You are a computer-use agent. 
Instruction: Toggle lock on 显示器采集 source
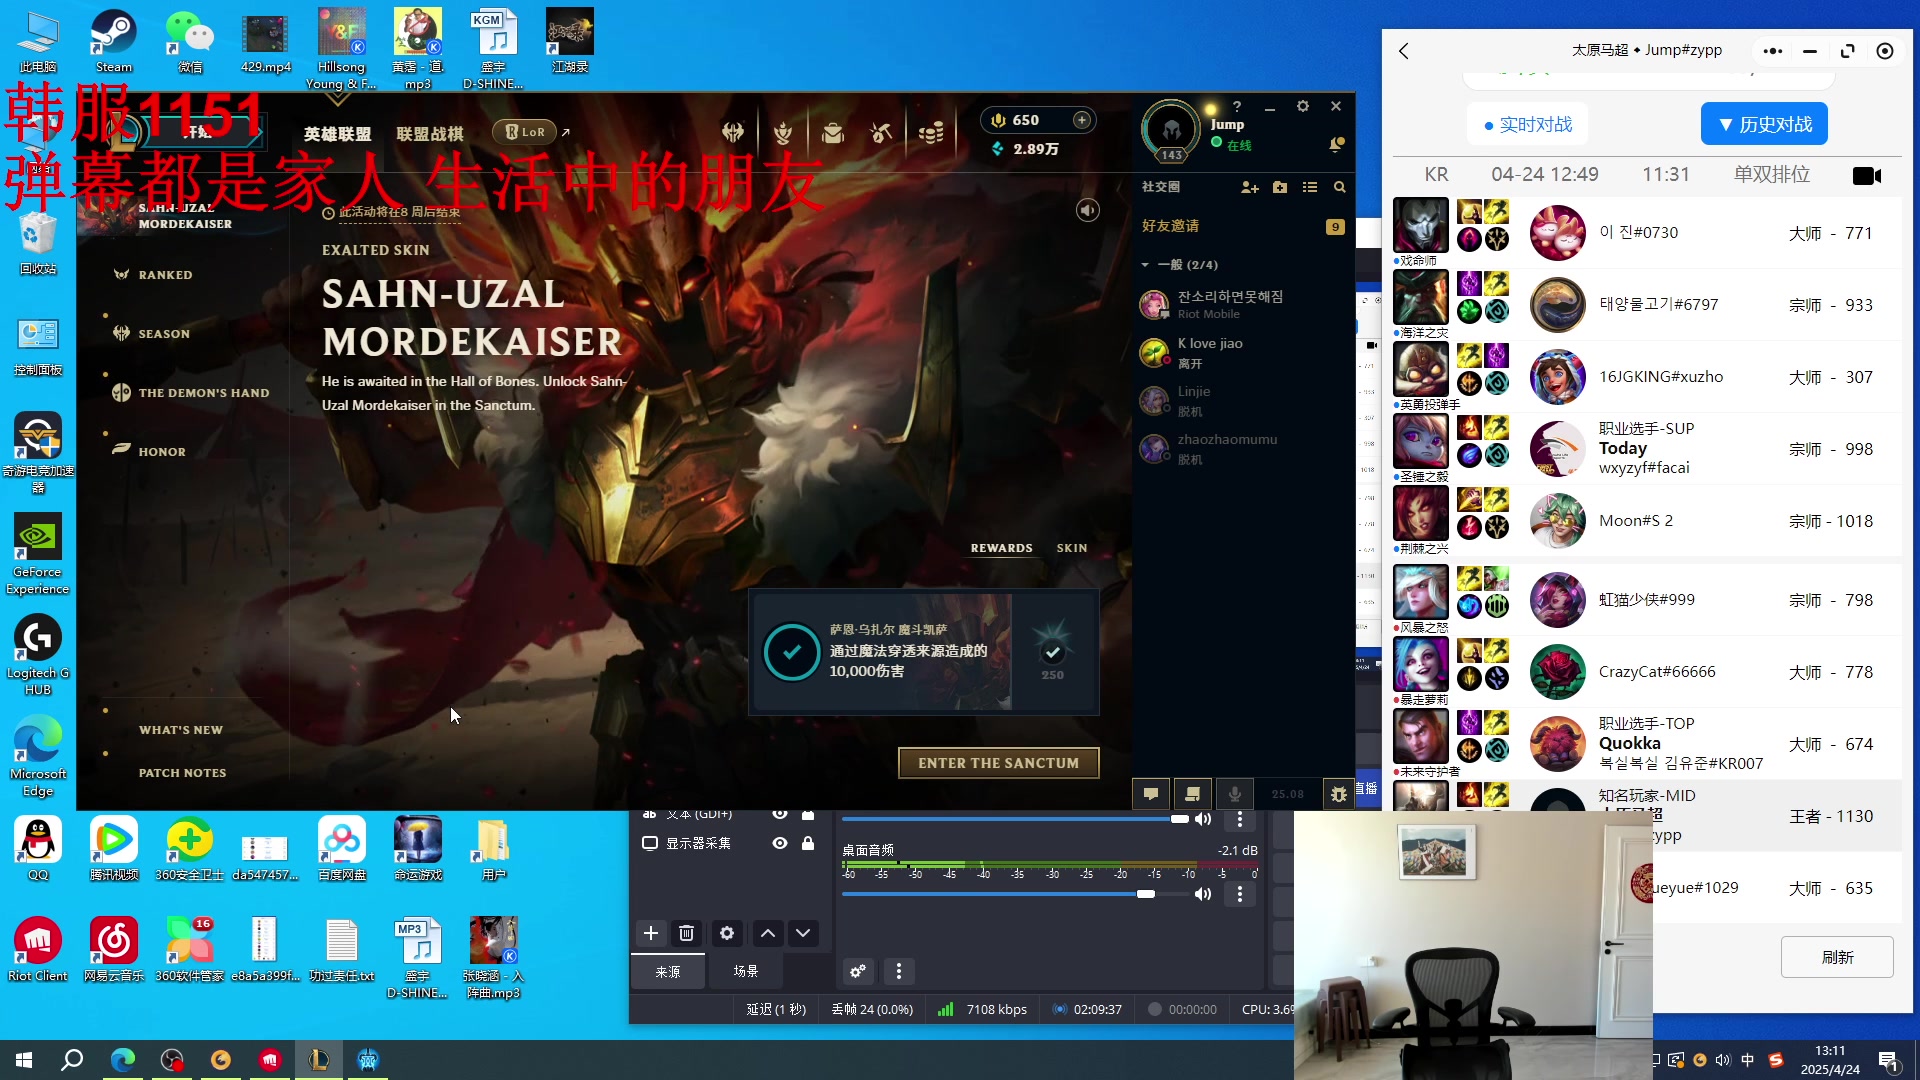coord(808,843)
